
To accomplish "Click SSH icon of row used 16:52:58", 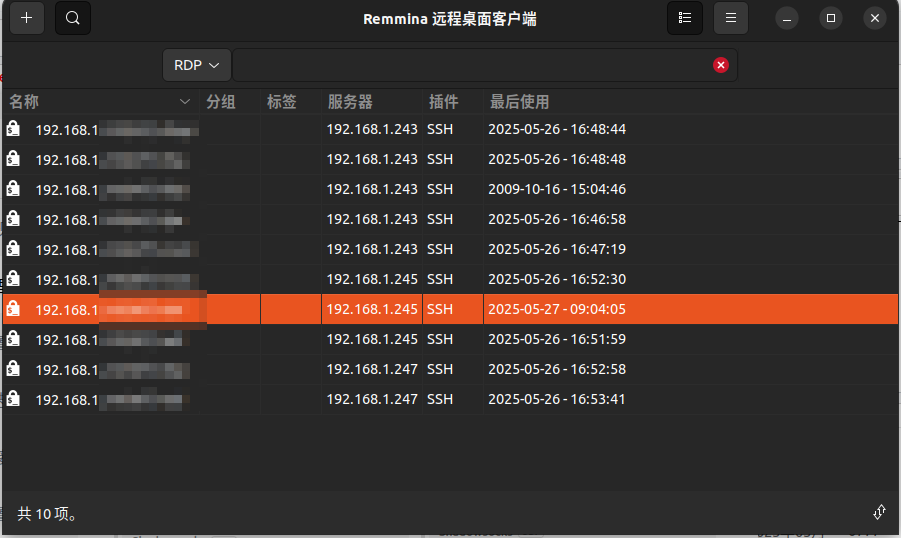I will point(13,368).
